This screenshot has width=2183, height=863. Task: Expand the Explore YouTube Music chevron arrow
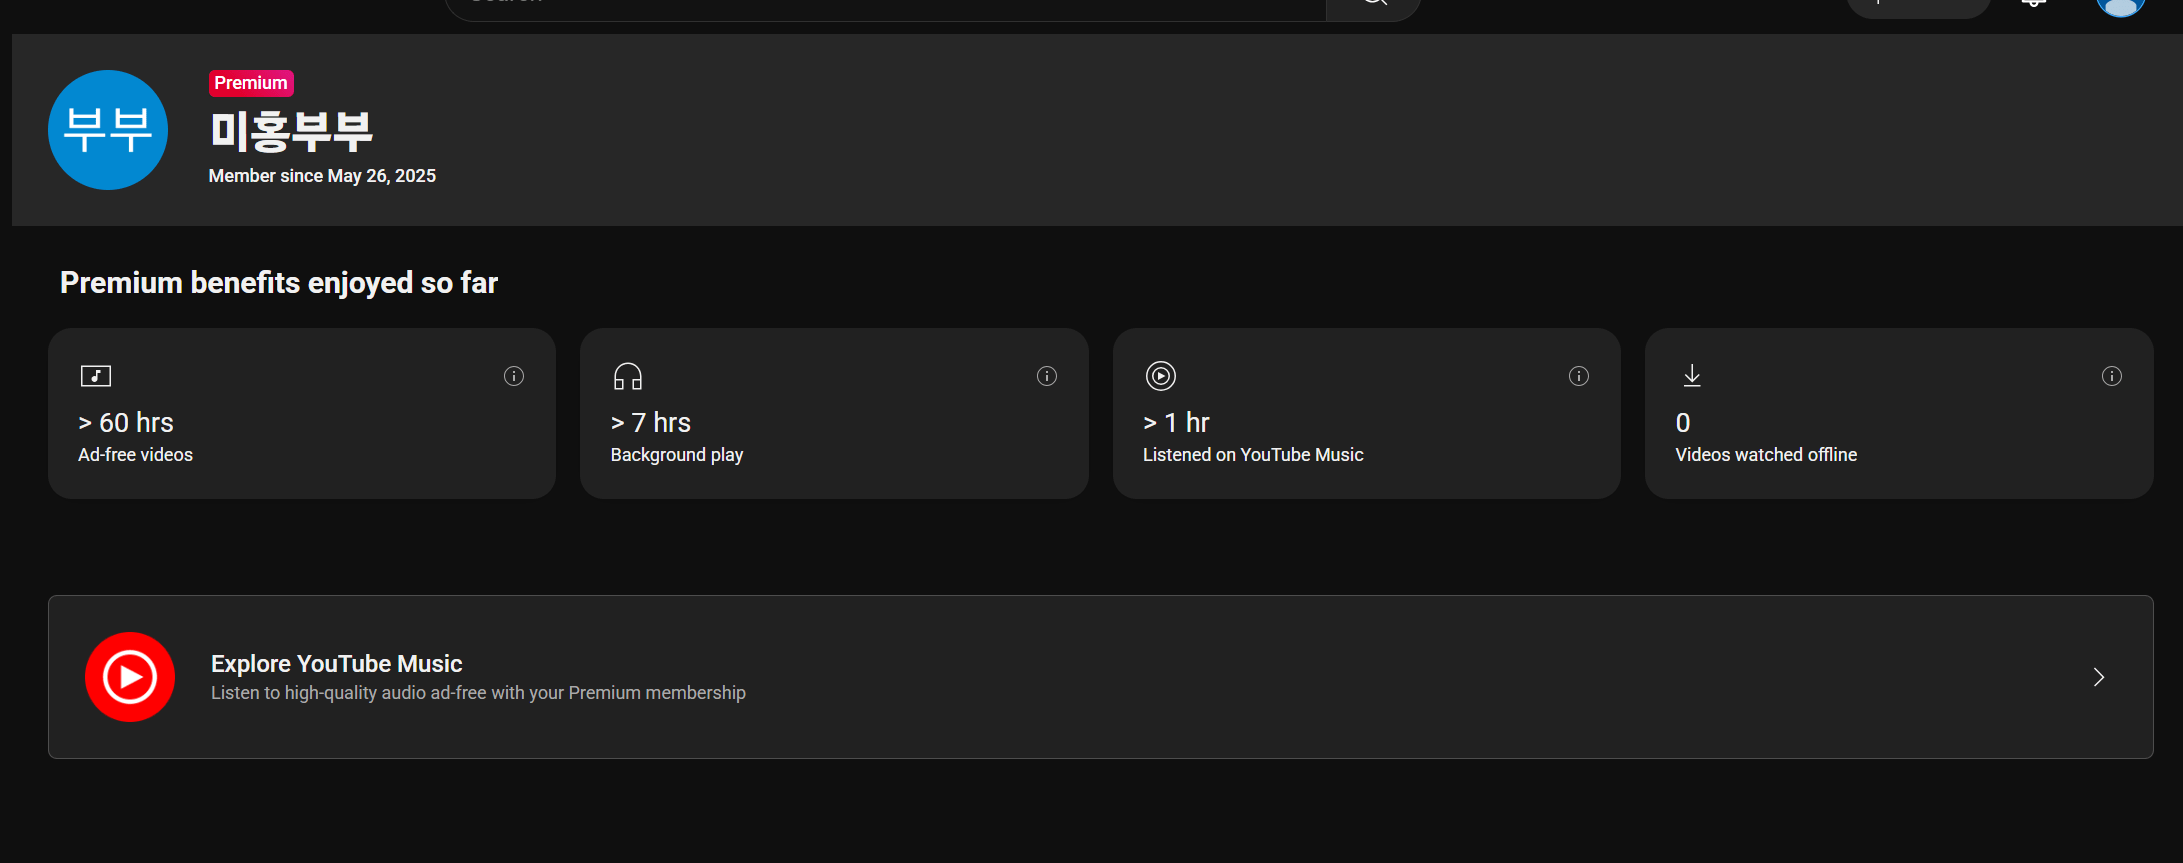point(2099,677)
